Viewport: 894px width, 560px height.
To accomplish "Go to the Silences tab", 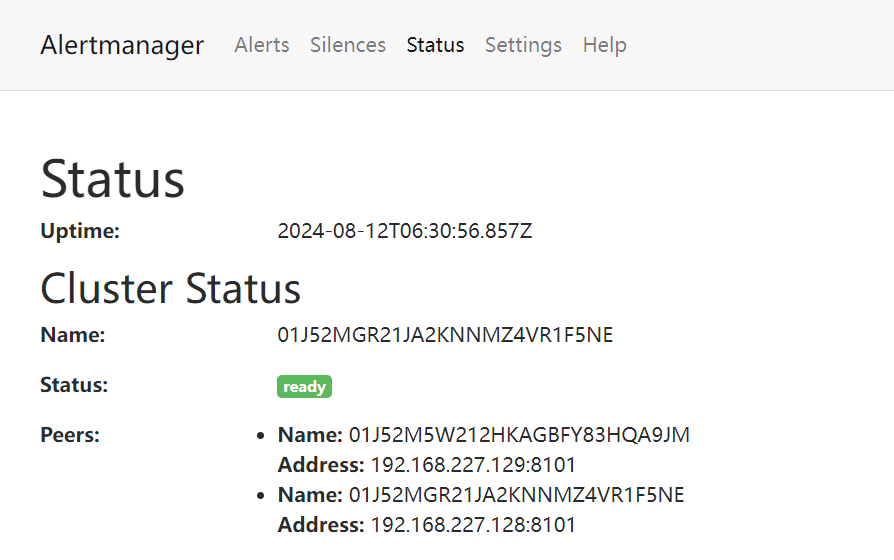I will [348, 45].
